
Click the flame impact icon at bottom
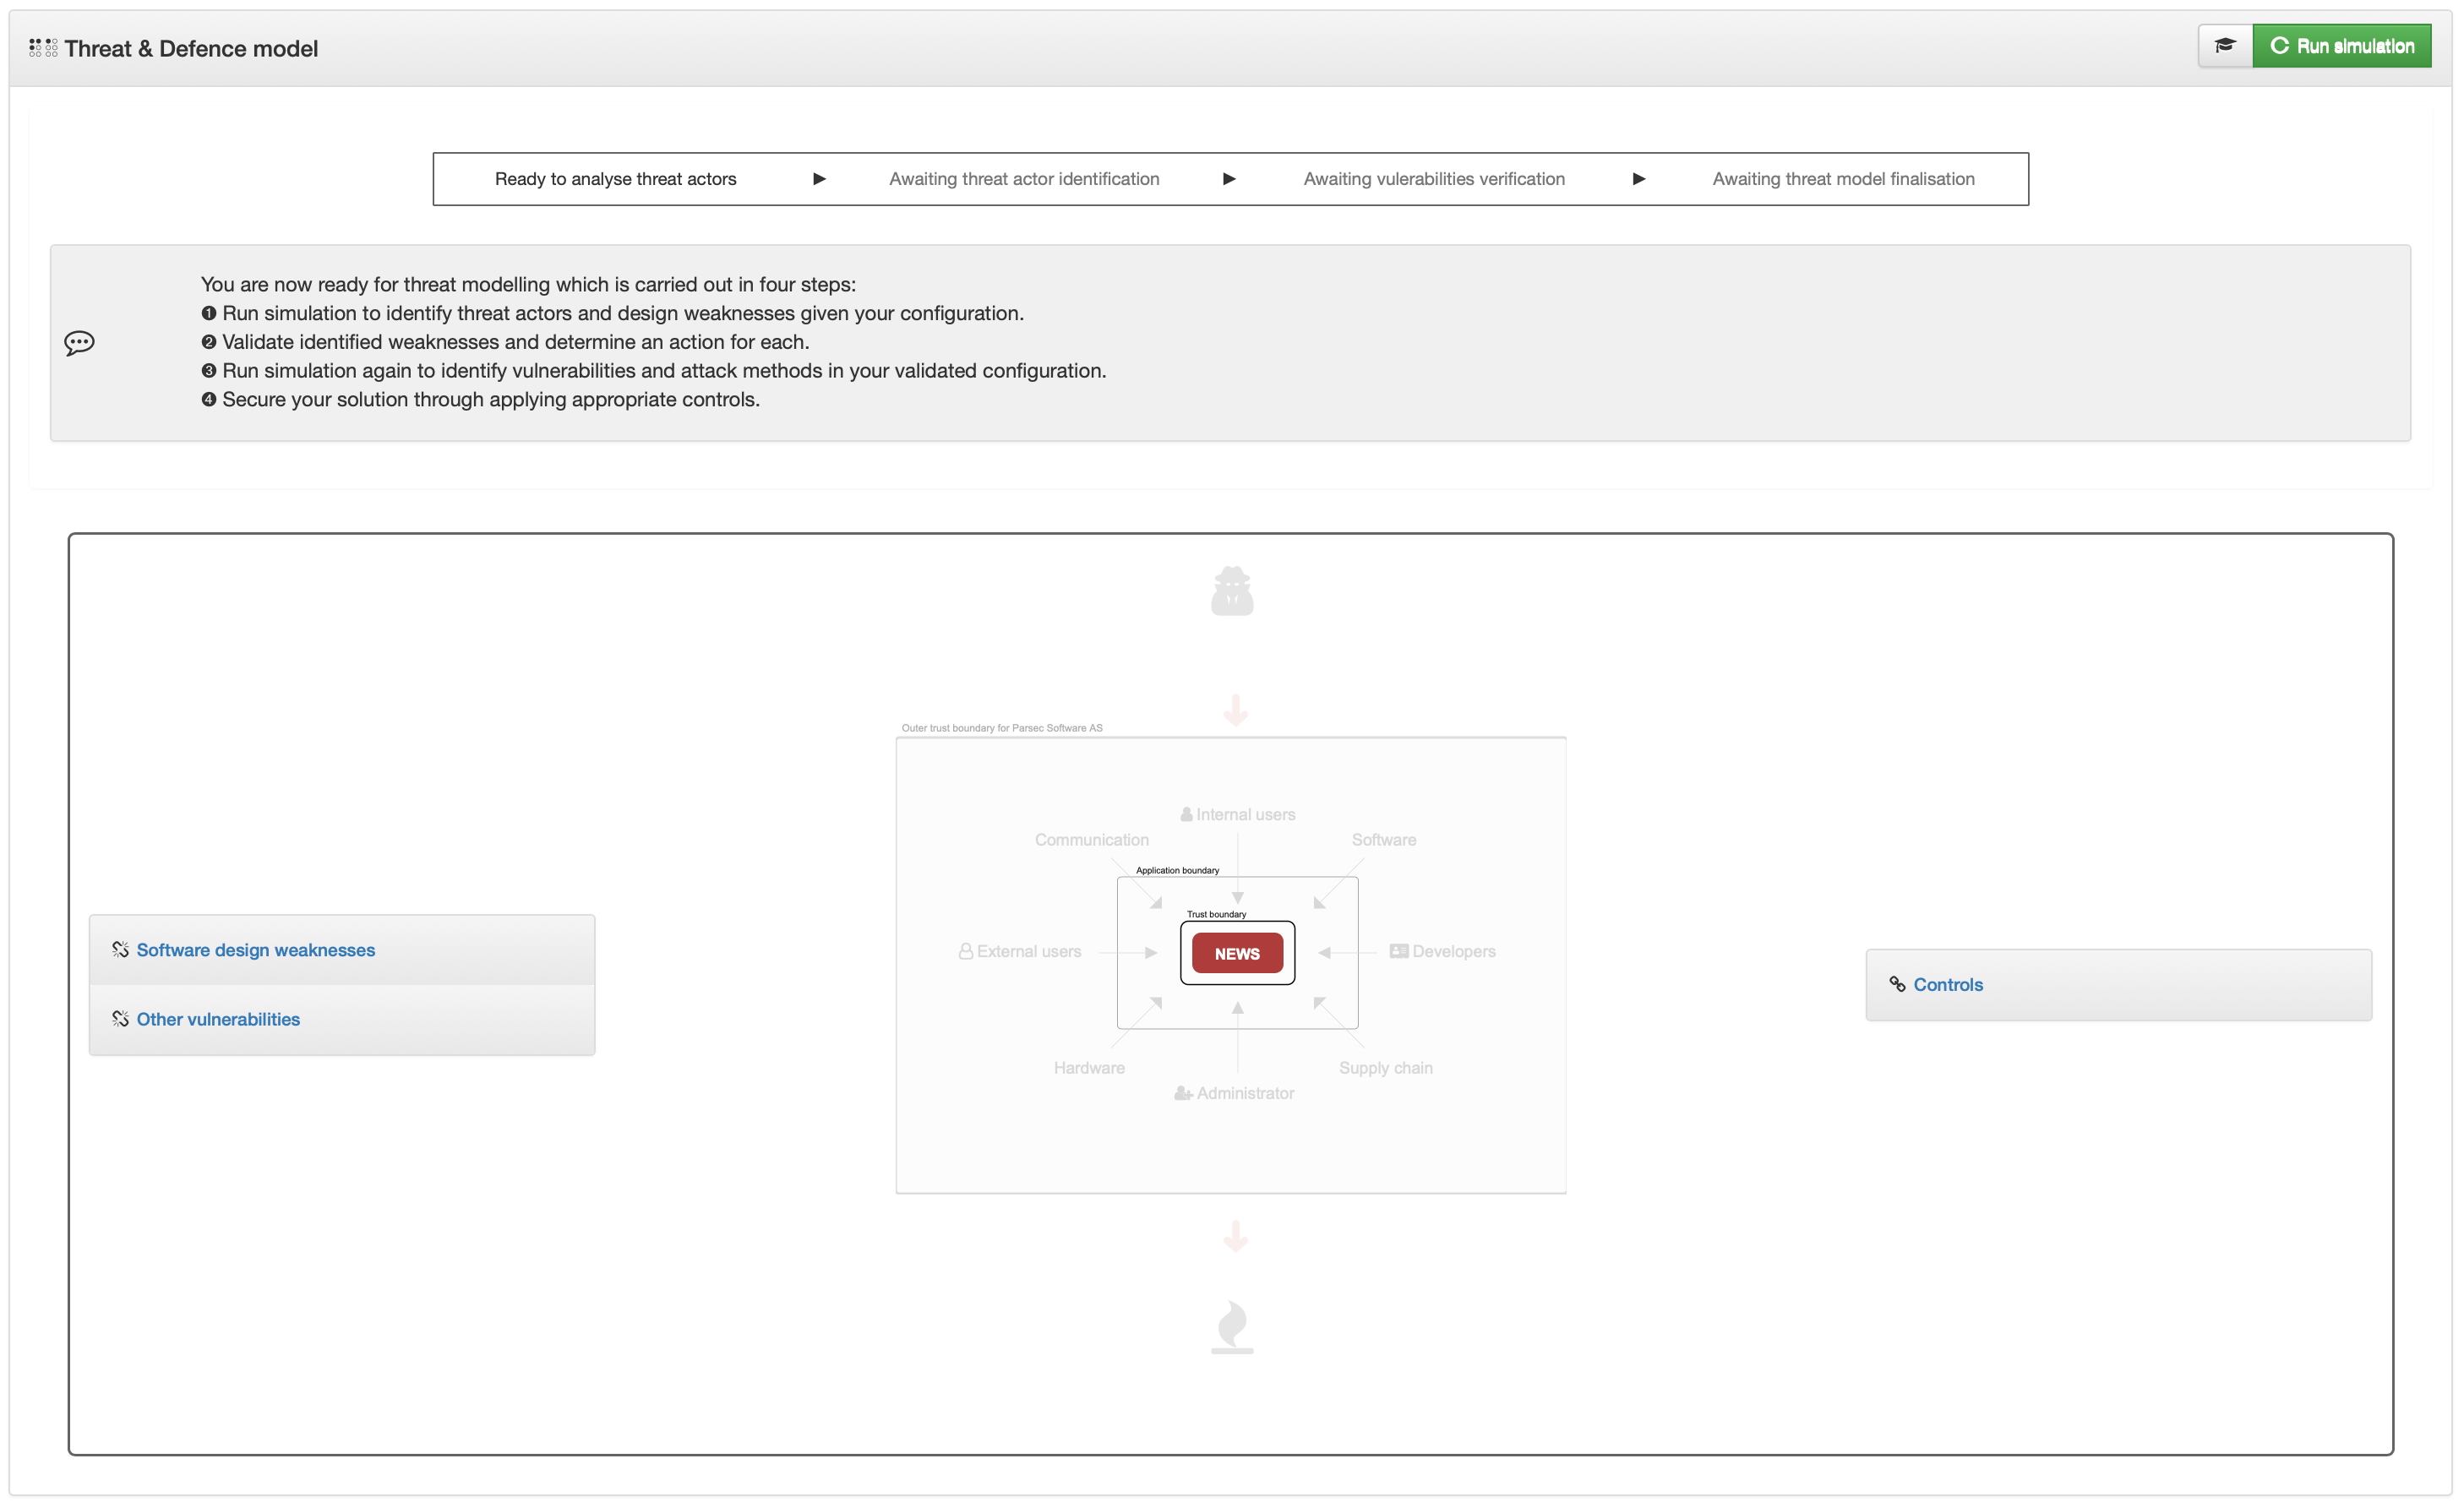coord(1232,1326)
